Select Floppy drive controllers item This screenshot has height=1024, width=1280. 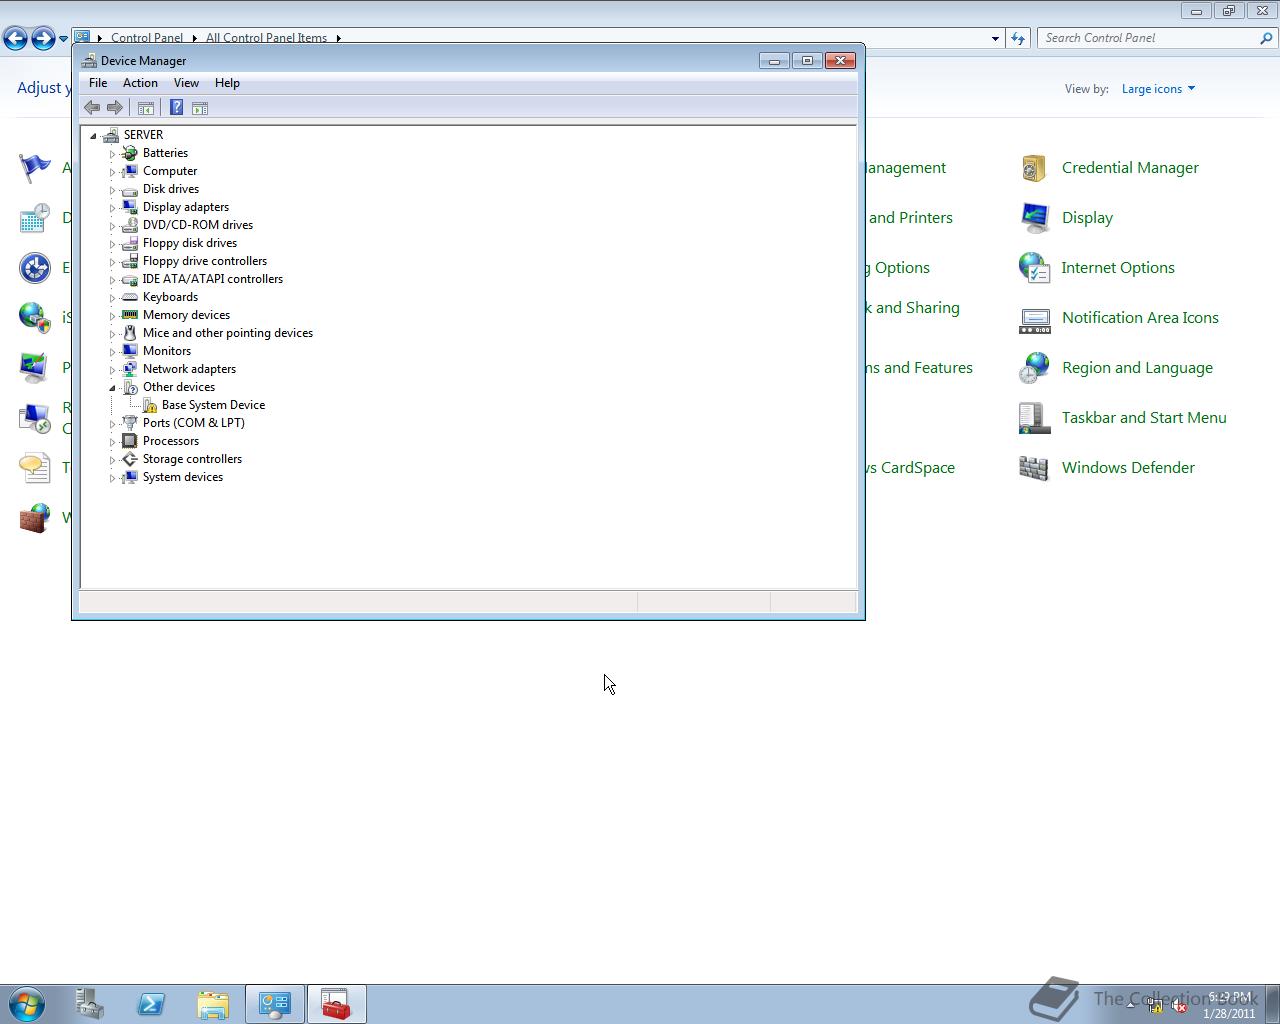click(205, 261)
